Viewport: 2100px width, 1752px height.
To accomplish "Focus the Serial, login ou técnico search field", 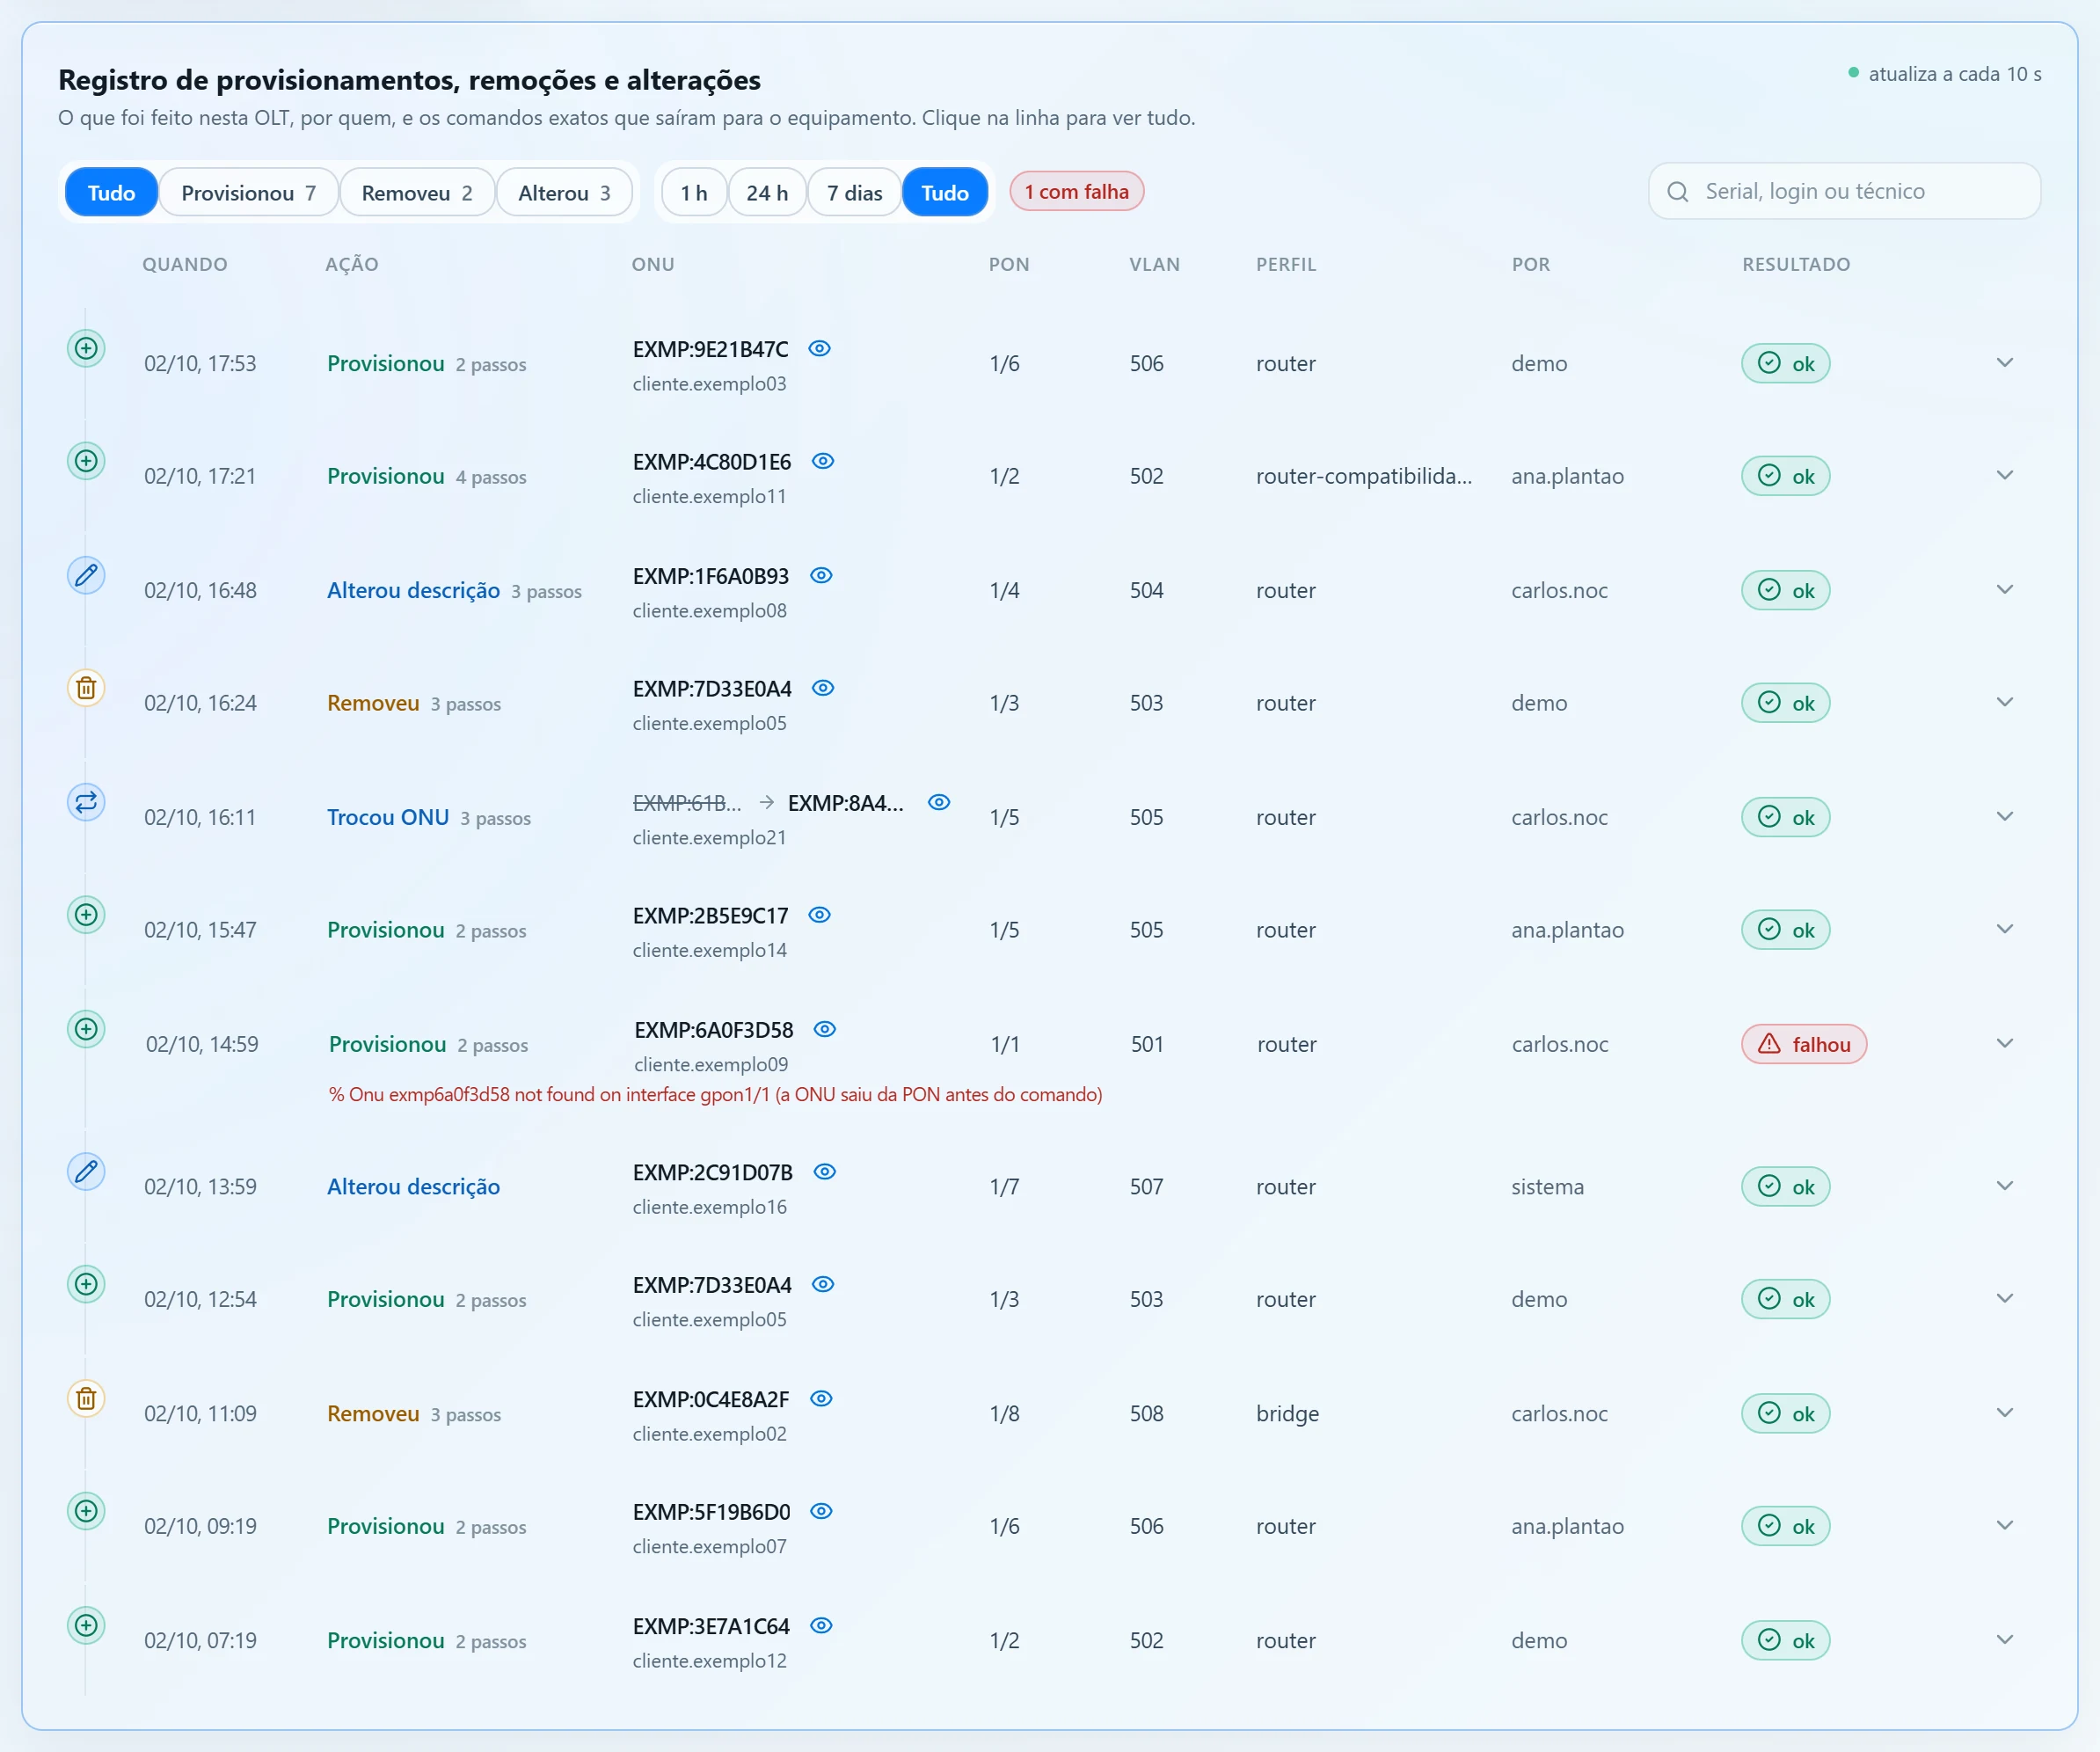I will click(x=1844, y=192).
